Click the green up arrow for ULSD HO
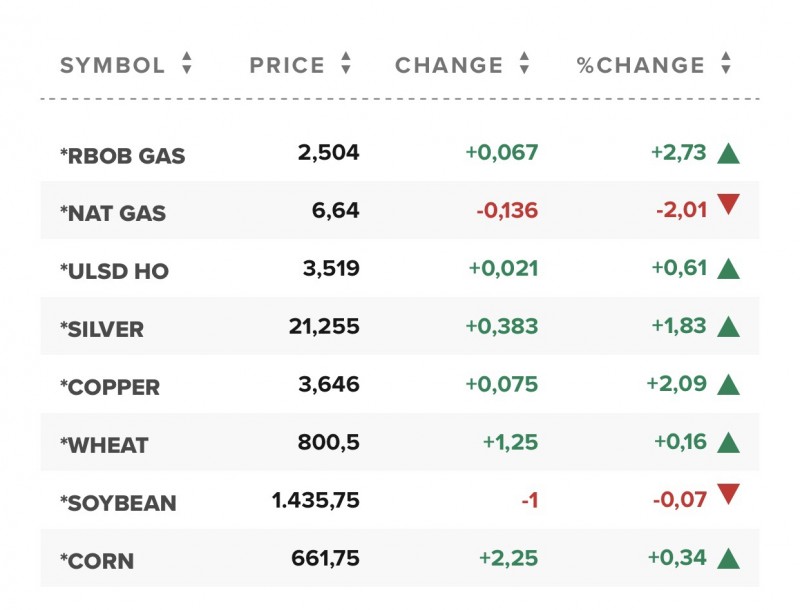Viewport: 800px width, 610px height. 728,268
